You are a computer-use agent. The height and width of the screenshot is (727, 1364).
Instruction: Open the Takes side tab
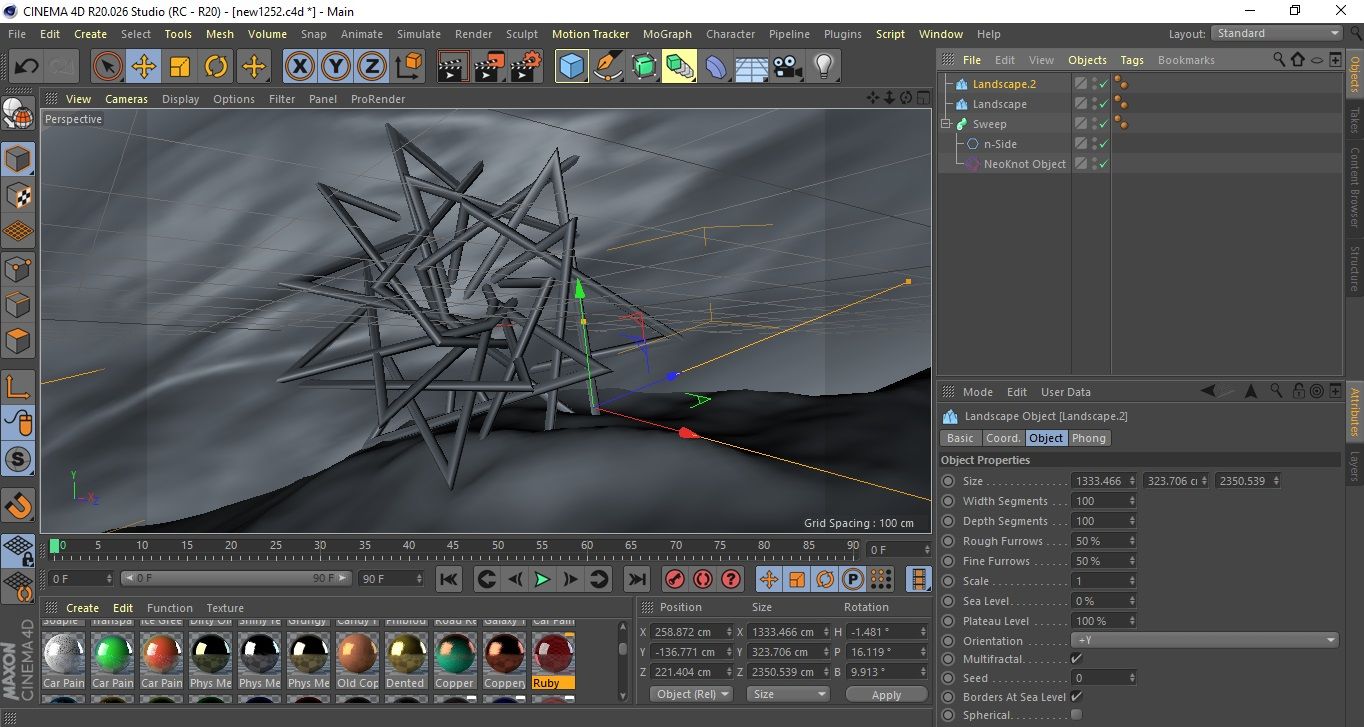click(x=1354, y=121)
